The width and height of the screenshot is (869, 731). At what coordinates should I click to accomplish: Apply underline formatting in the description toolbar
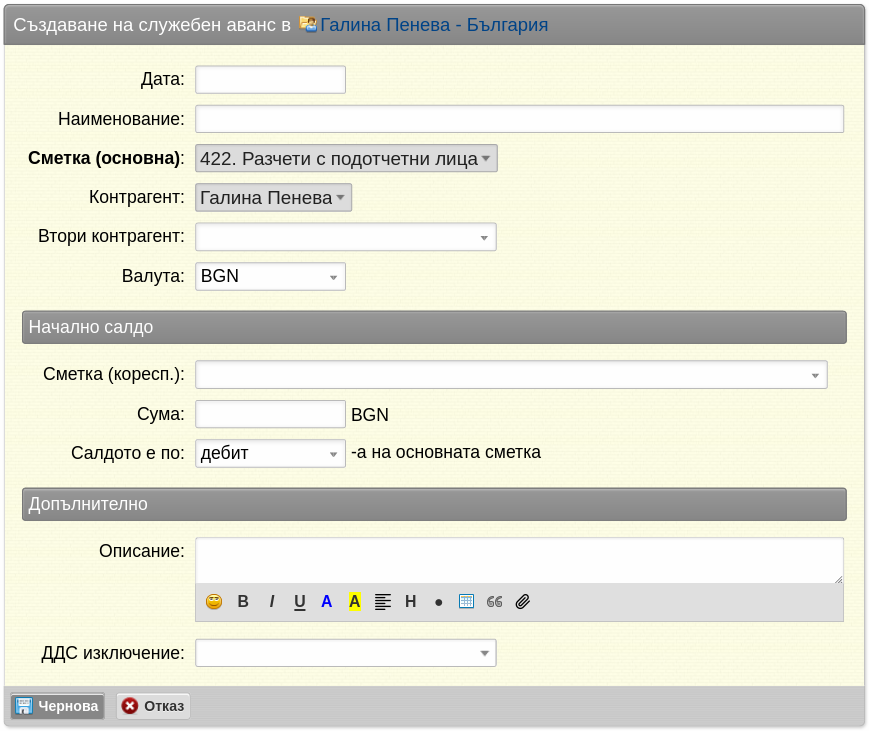(299, 601)
